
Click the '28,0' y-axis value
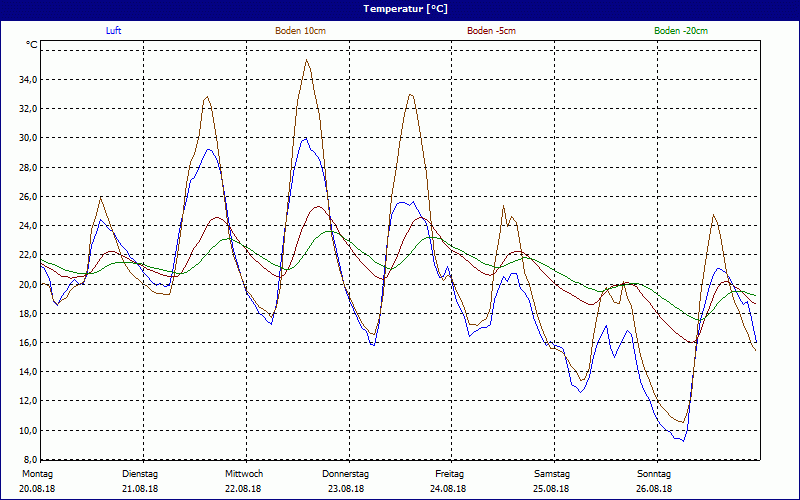coord(27,167)
